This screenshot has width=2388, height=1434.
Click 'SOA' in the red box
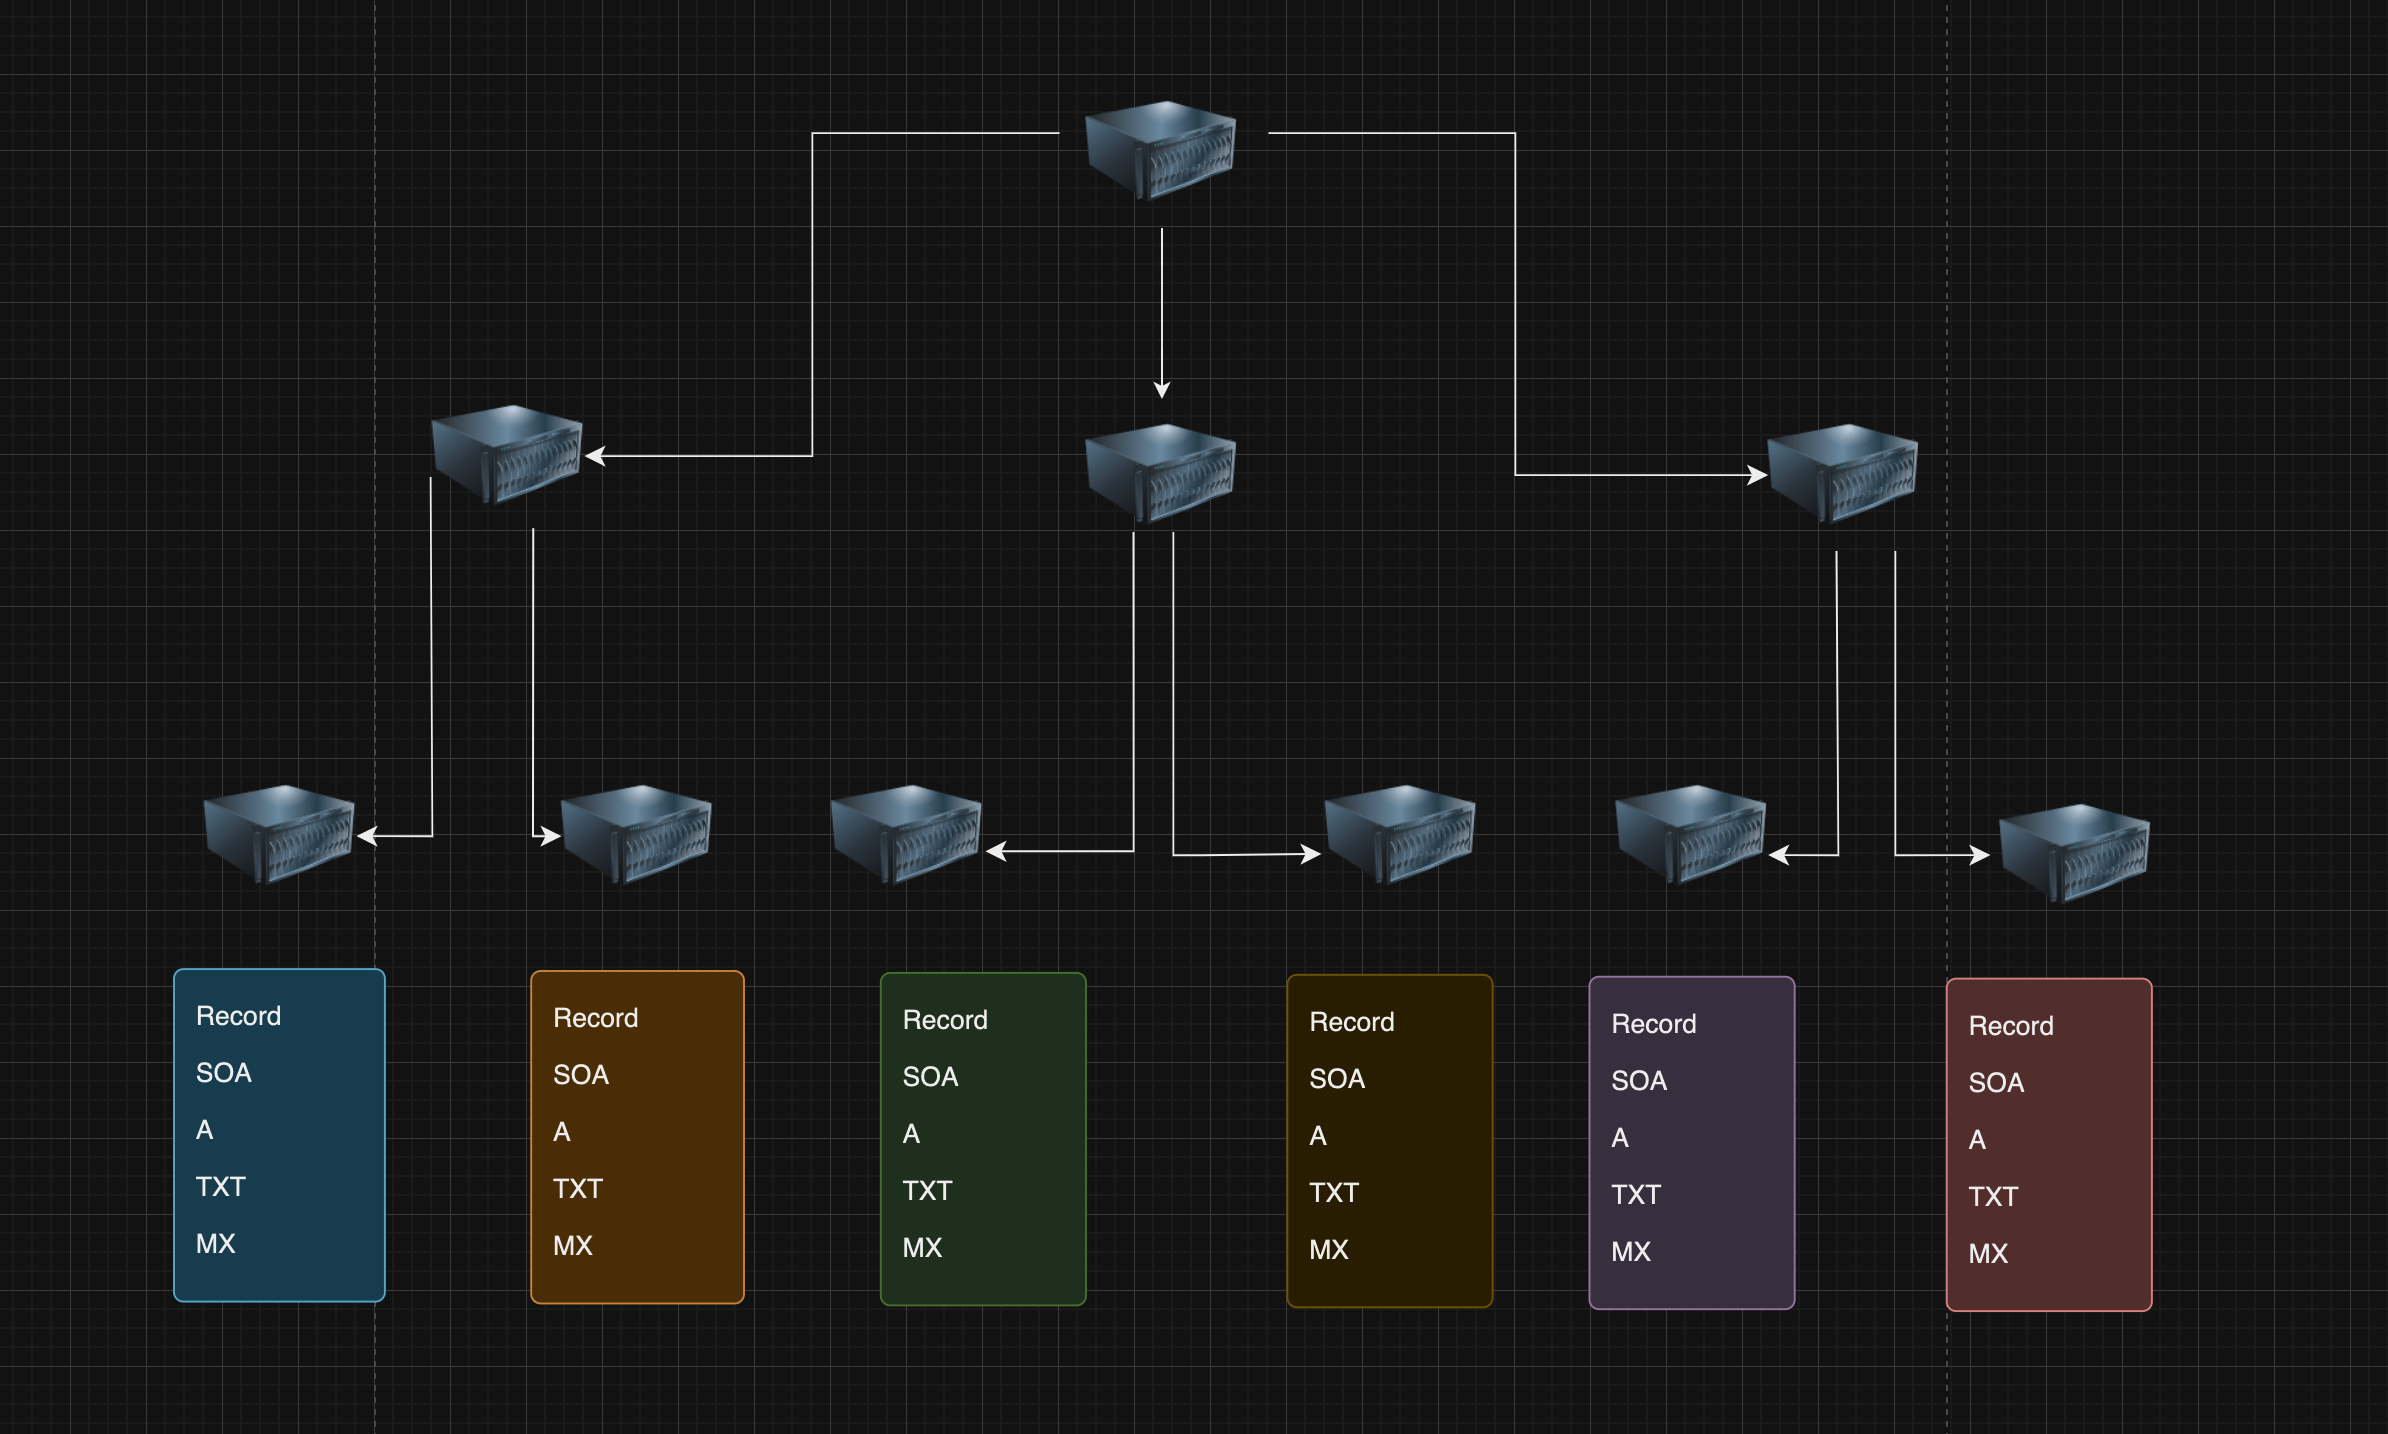tap(1996, 1083)
